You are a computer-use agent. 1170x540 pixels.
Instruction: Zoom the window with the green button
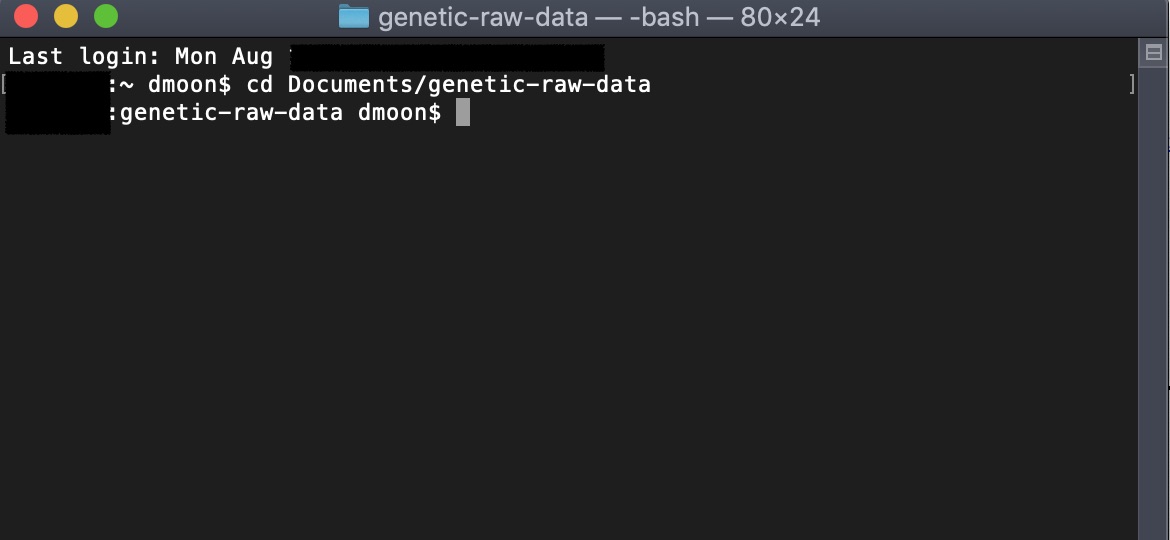(x=106, y=16)
